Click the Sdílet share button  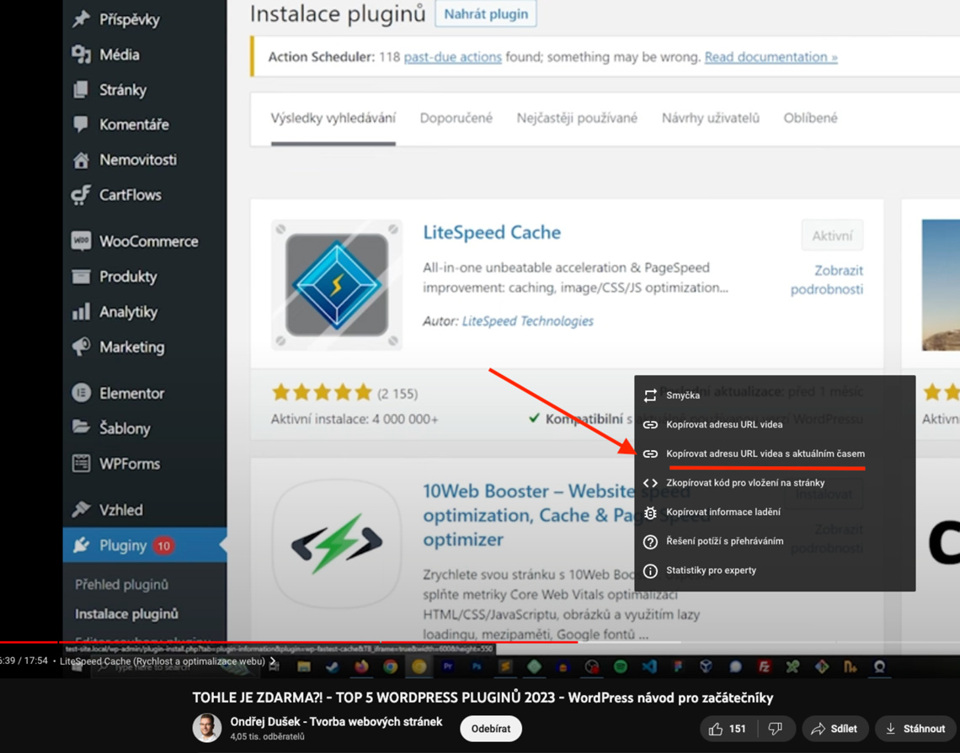pyautogui.click(x=835, y=729)
